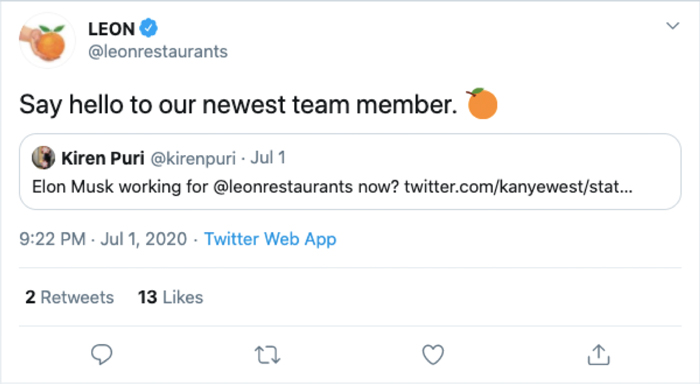This screenshot has height=384, width=700.
Task: Open the Jul 1 date of quoted tweet
Action: (x=268, y=158)
